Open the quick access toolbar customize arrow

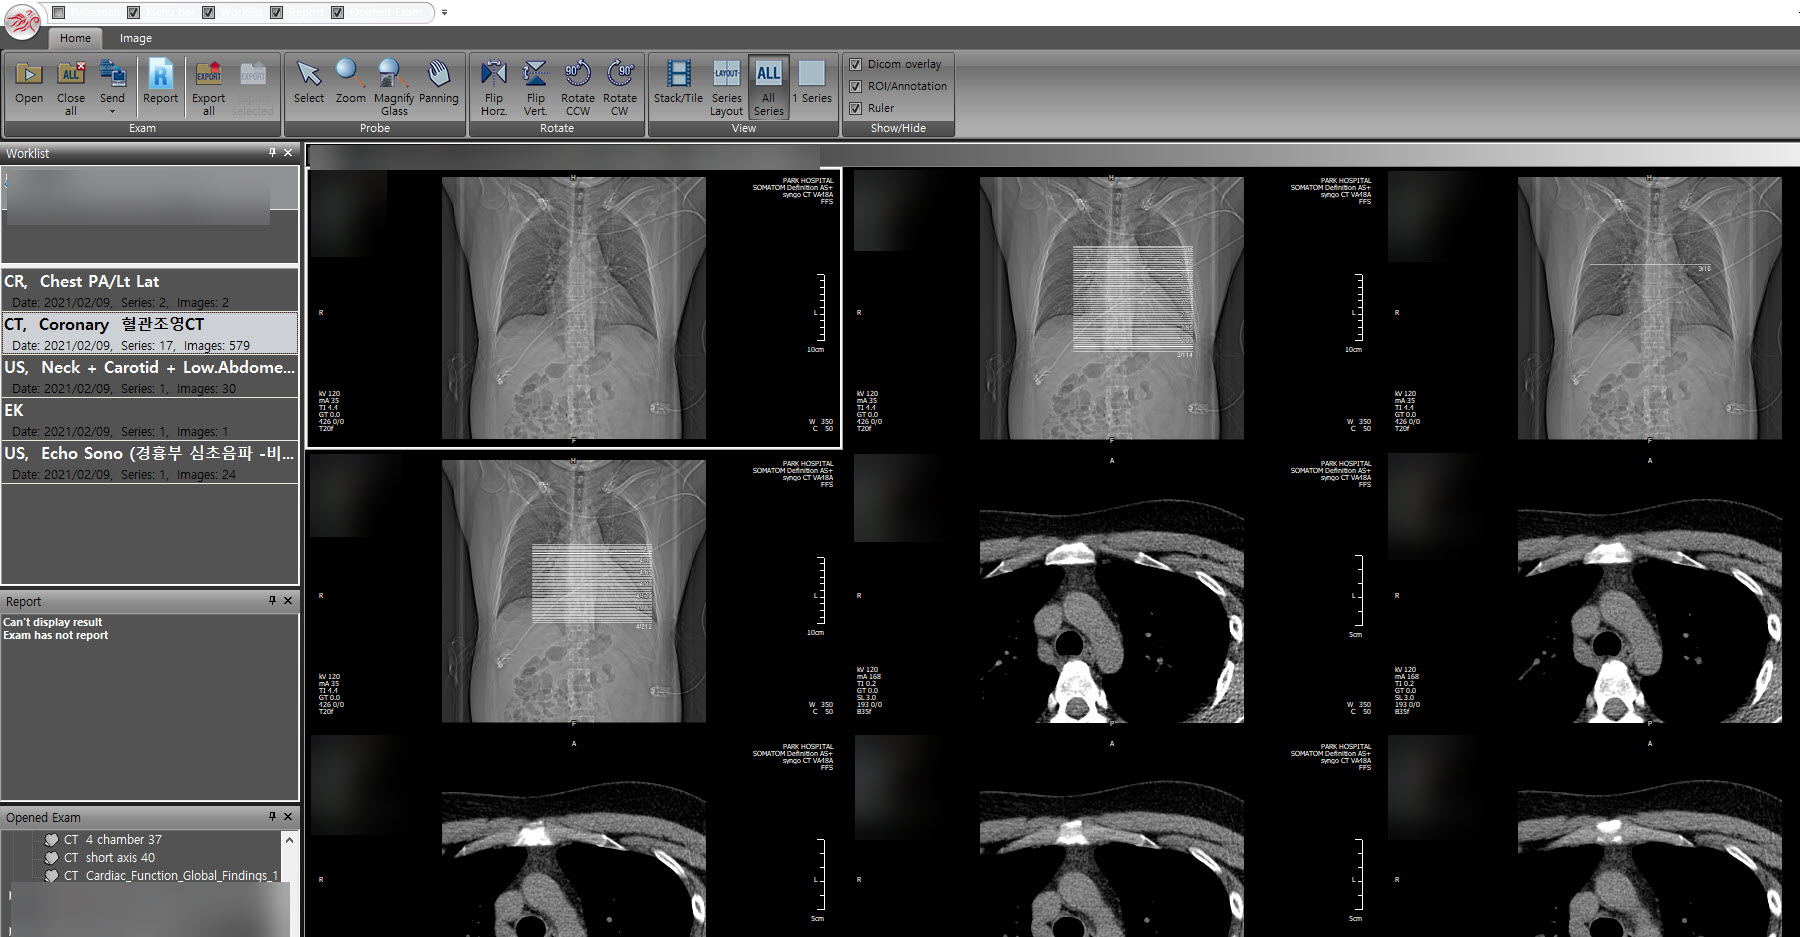coord(445,13)
